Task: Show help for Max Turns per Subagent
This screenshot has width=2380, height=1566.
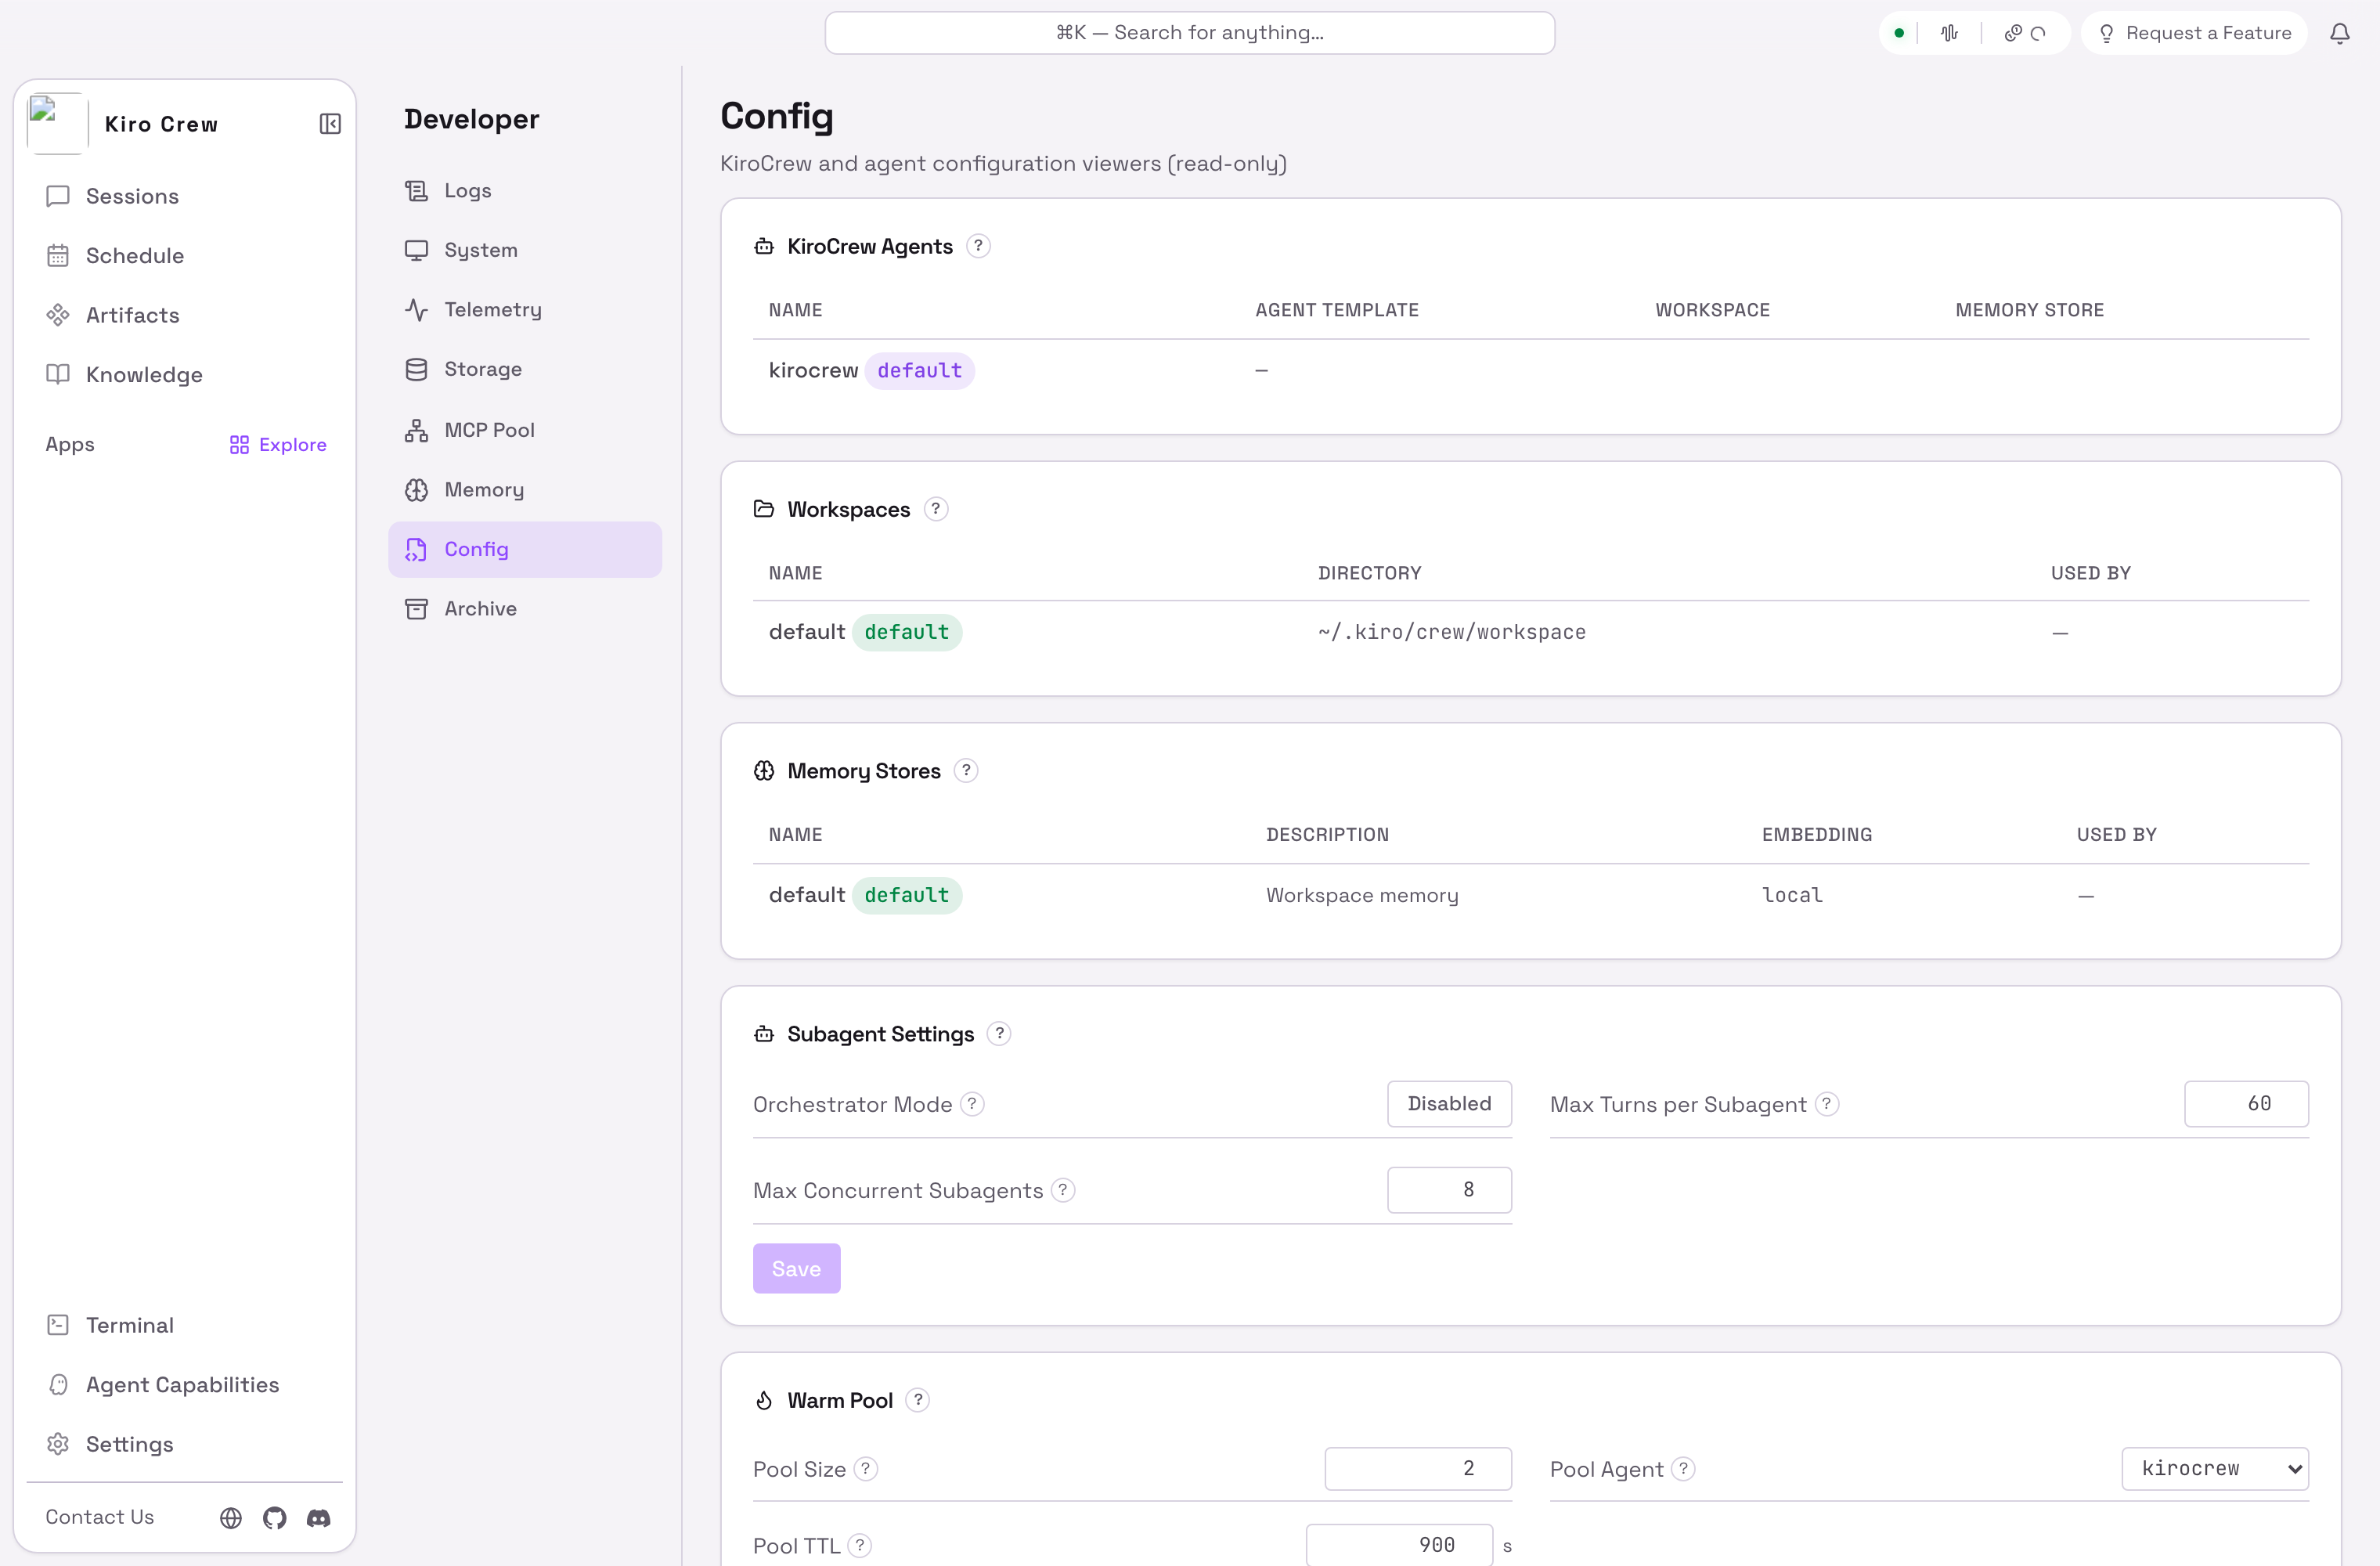Action: [1826, 1104]
